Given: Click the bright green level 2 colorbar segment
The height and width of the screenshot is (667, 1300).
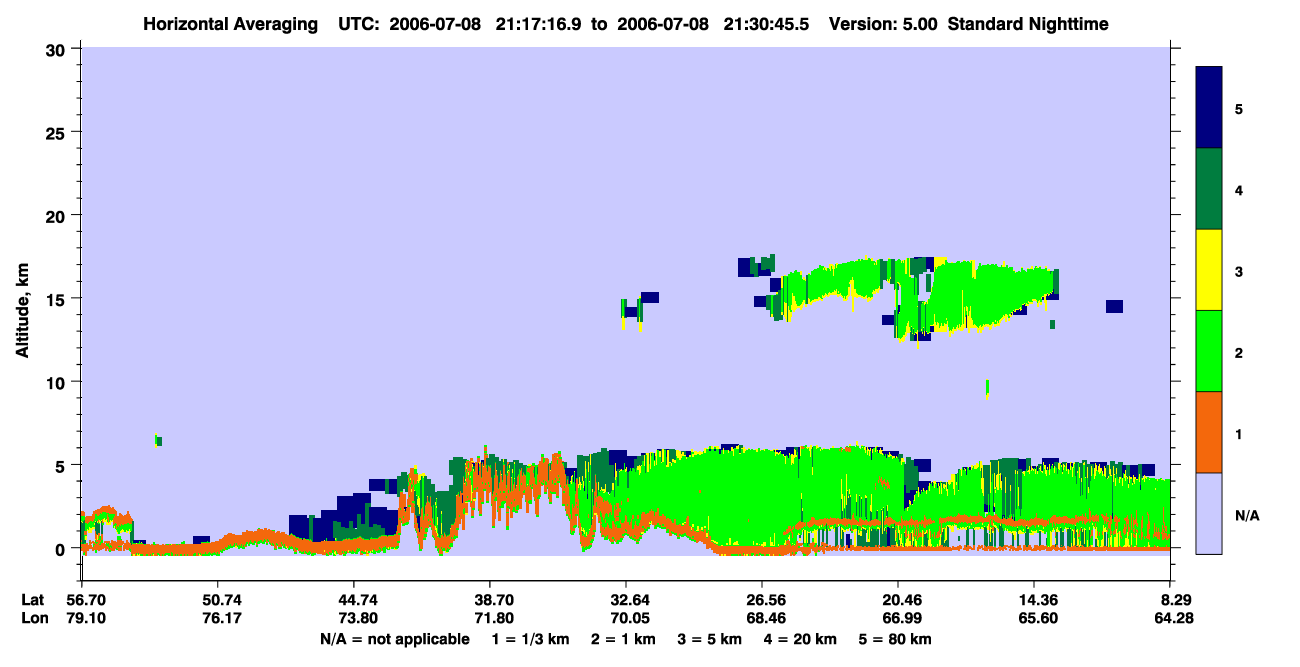Looking at the screenshot, I should (x=1209, y=351).
